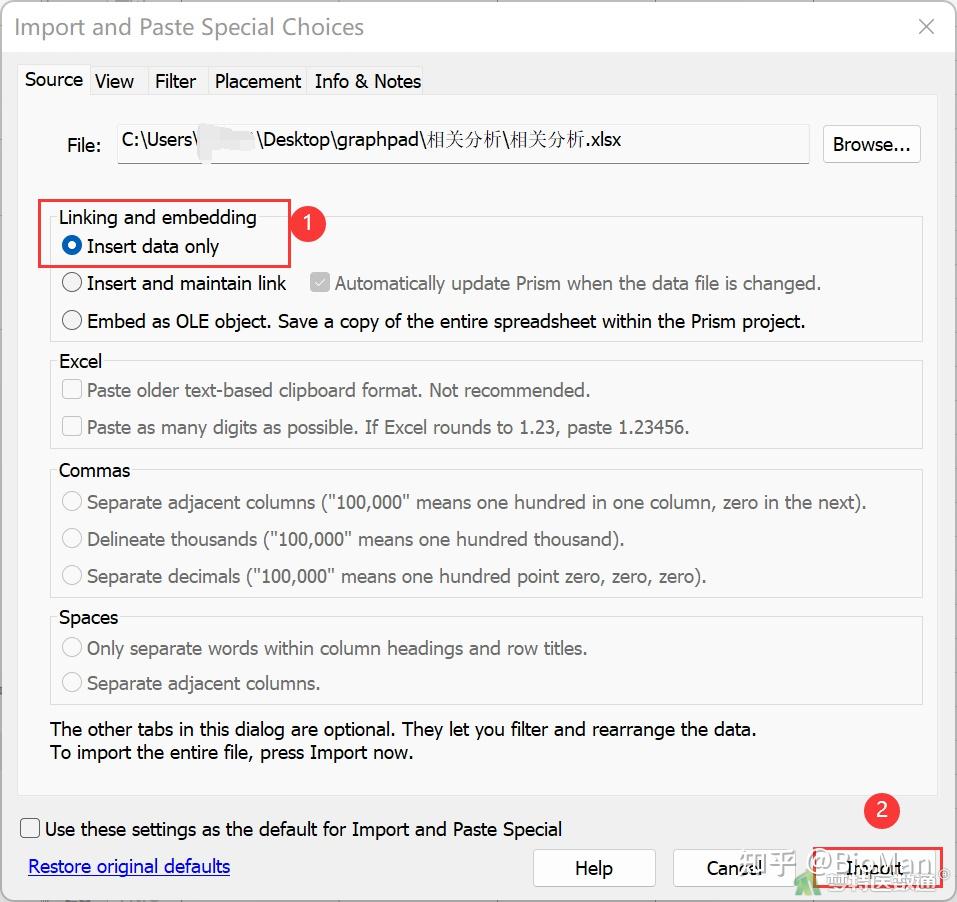The height and width of the screenshot is (902, 957).
Task: Enable Paste as many digits as possible
Action: (72, 427)
